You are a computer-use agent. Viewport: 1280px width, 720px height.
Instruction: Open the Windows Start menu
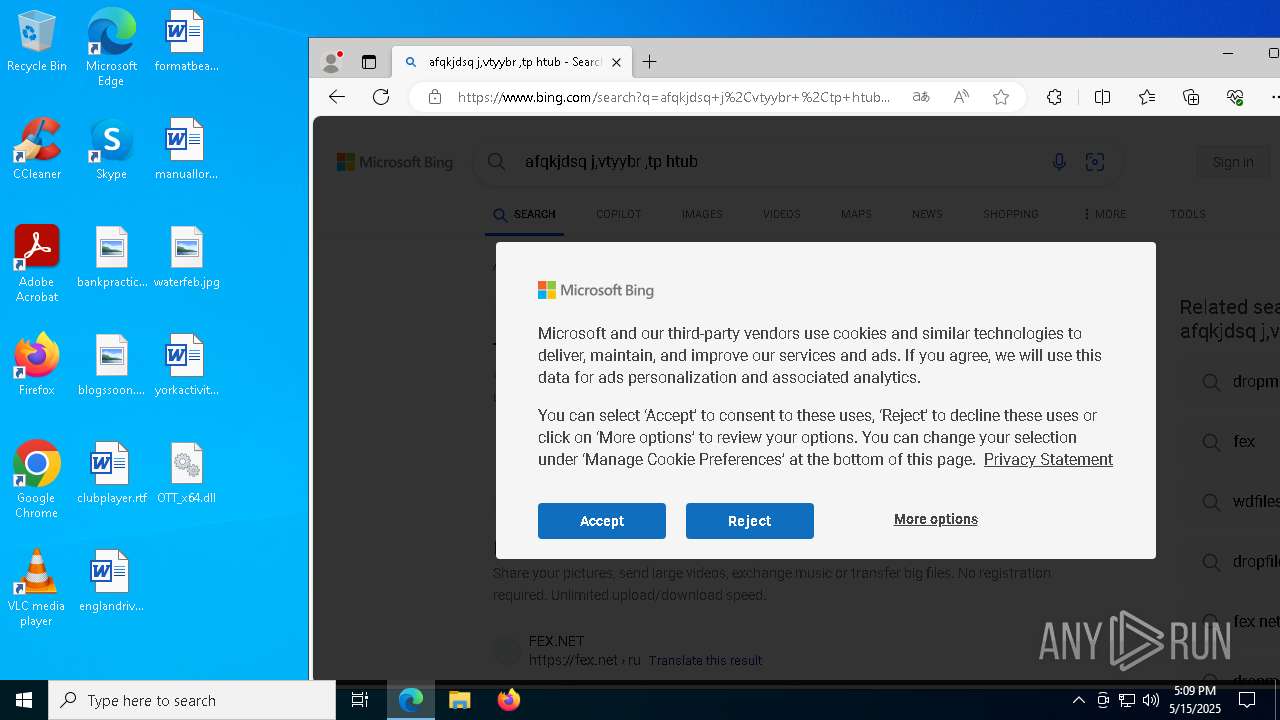coord(24,700)
